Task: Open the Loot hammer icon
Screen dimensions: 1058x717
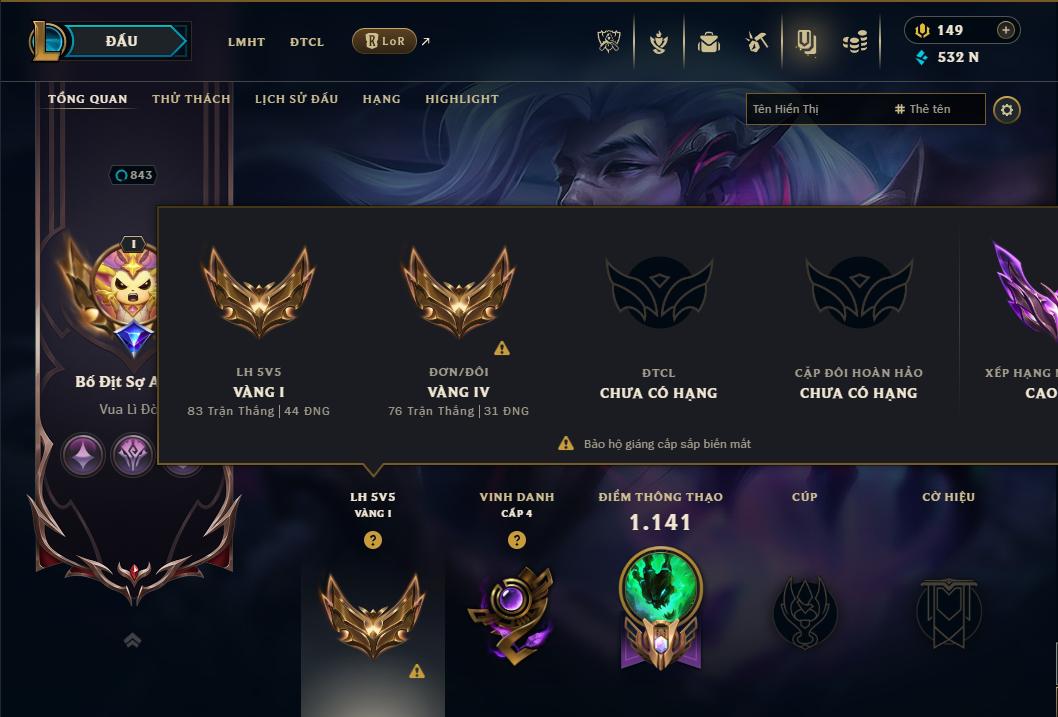Action: (756, 42)
